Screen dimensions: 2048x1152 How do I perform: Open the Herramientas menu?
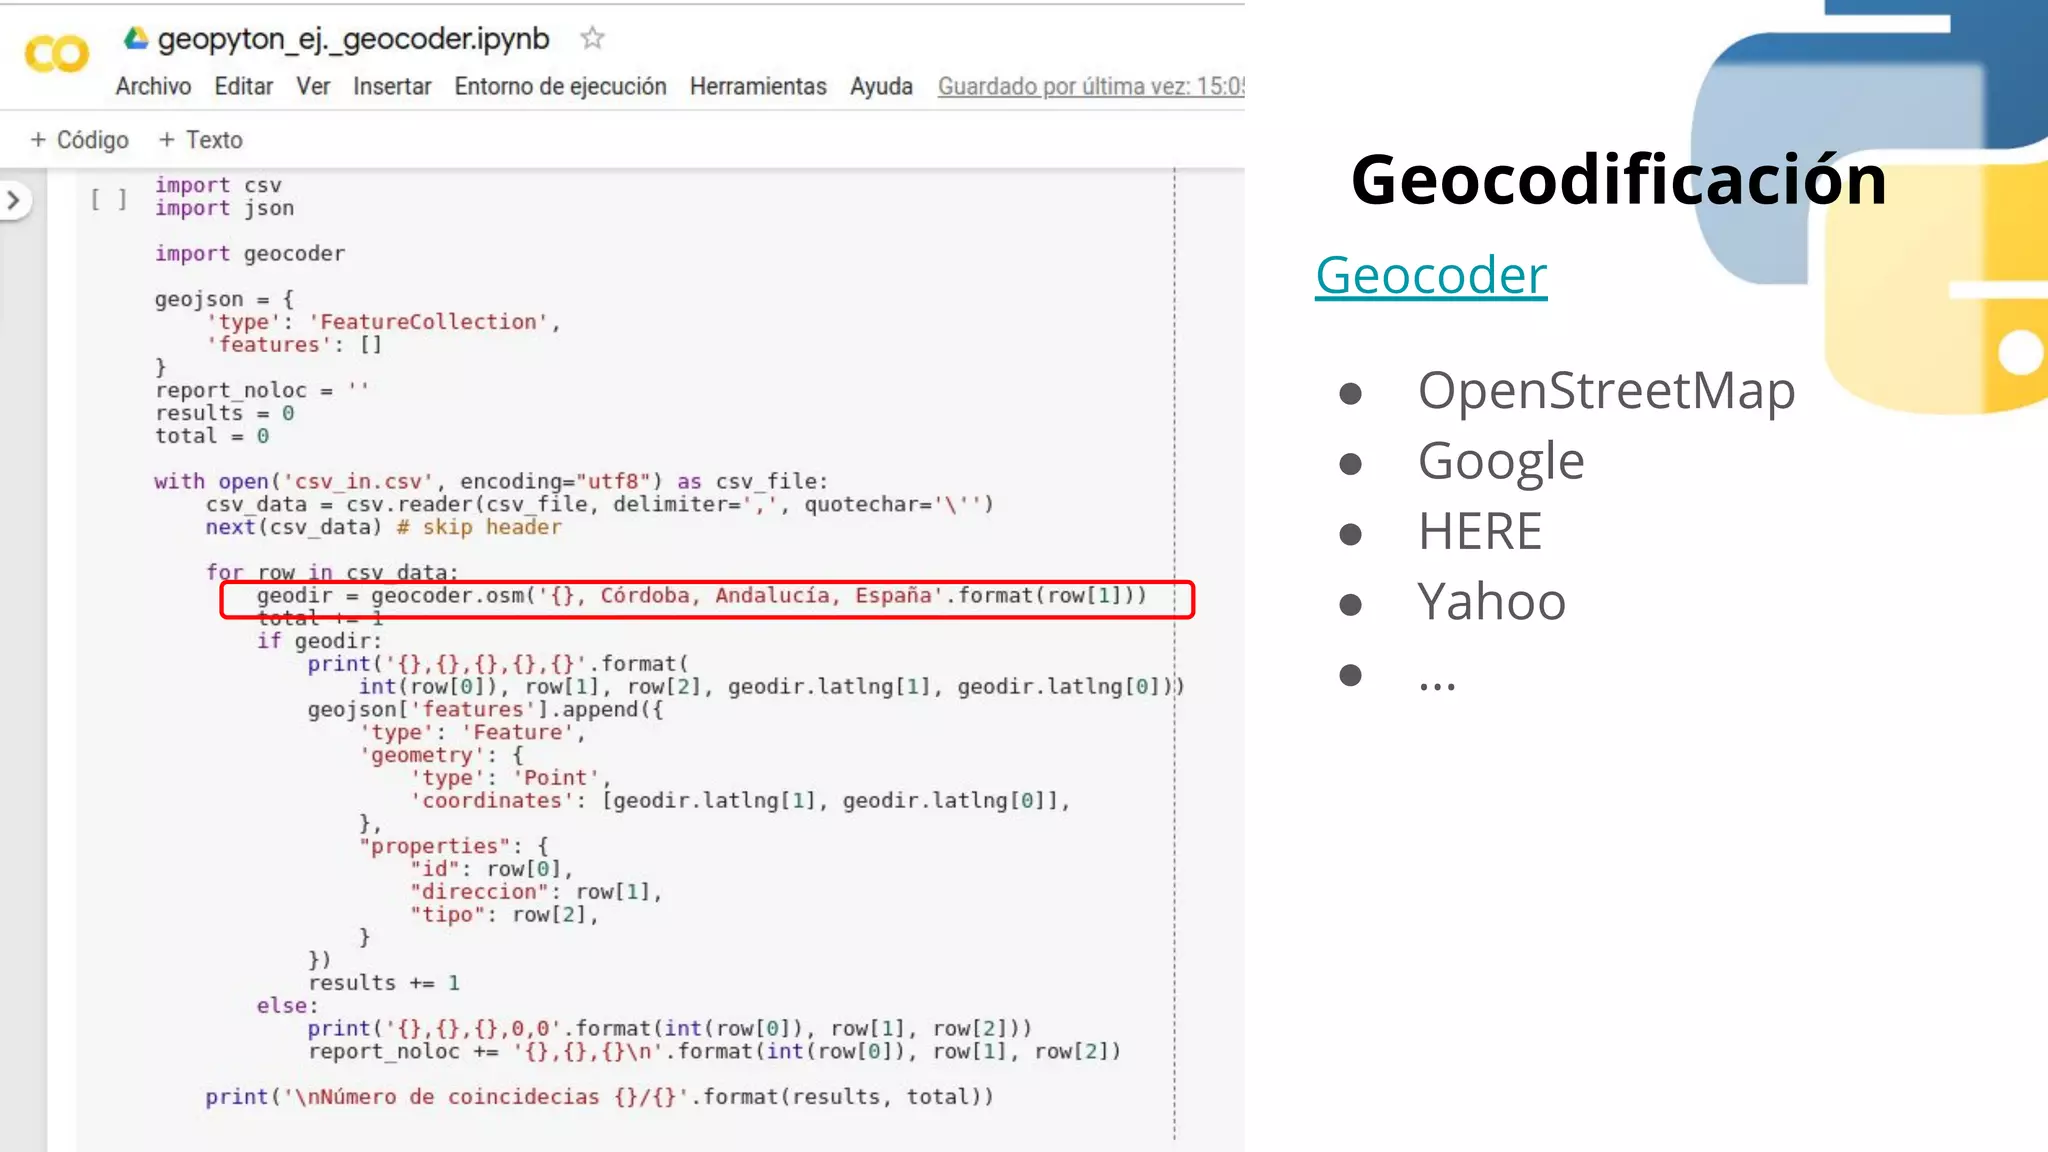coord(758,86)
